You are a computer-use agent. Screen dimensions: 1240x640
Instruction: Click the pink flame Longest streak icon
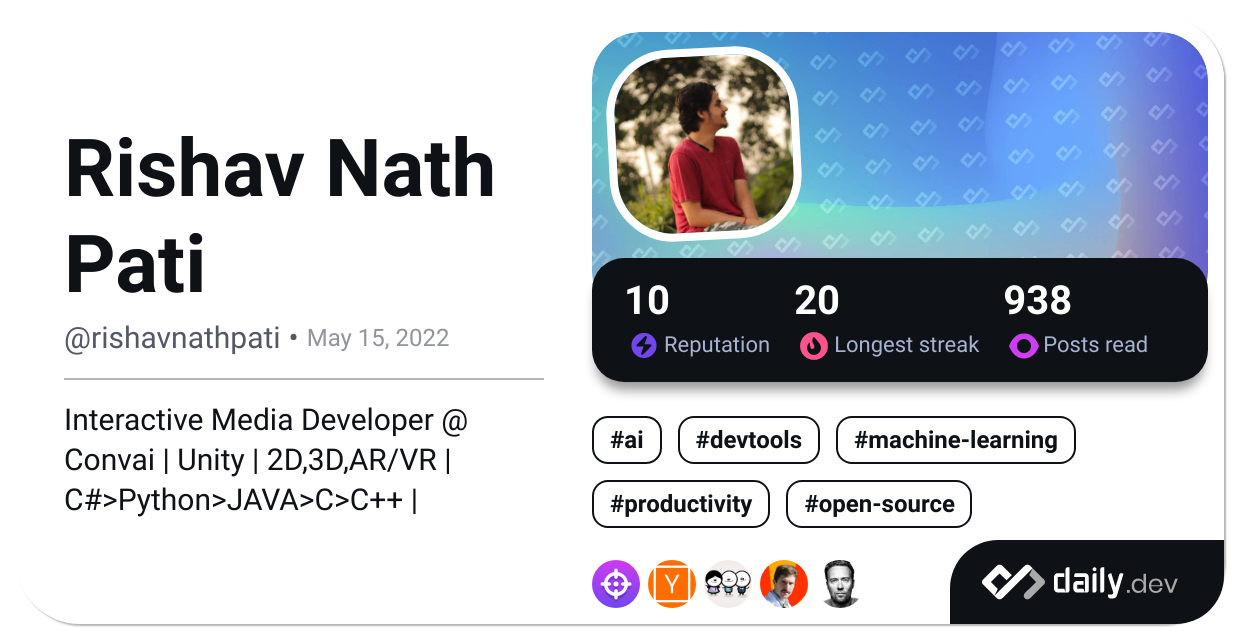[814, 346]
